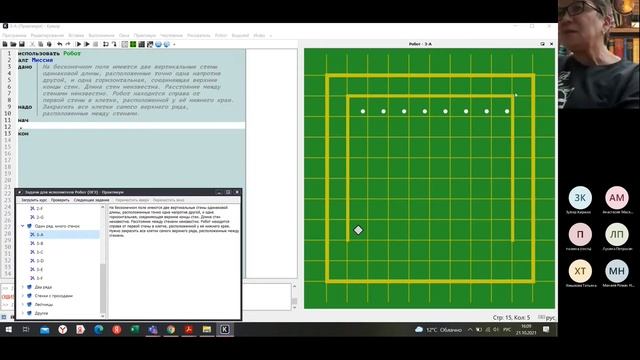
Task: Open the Редактирование menu
Action: [x=47, y=36]
